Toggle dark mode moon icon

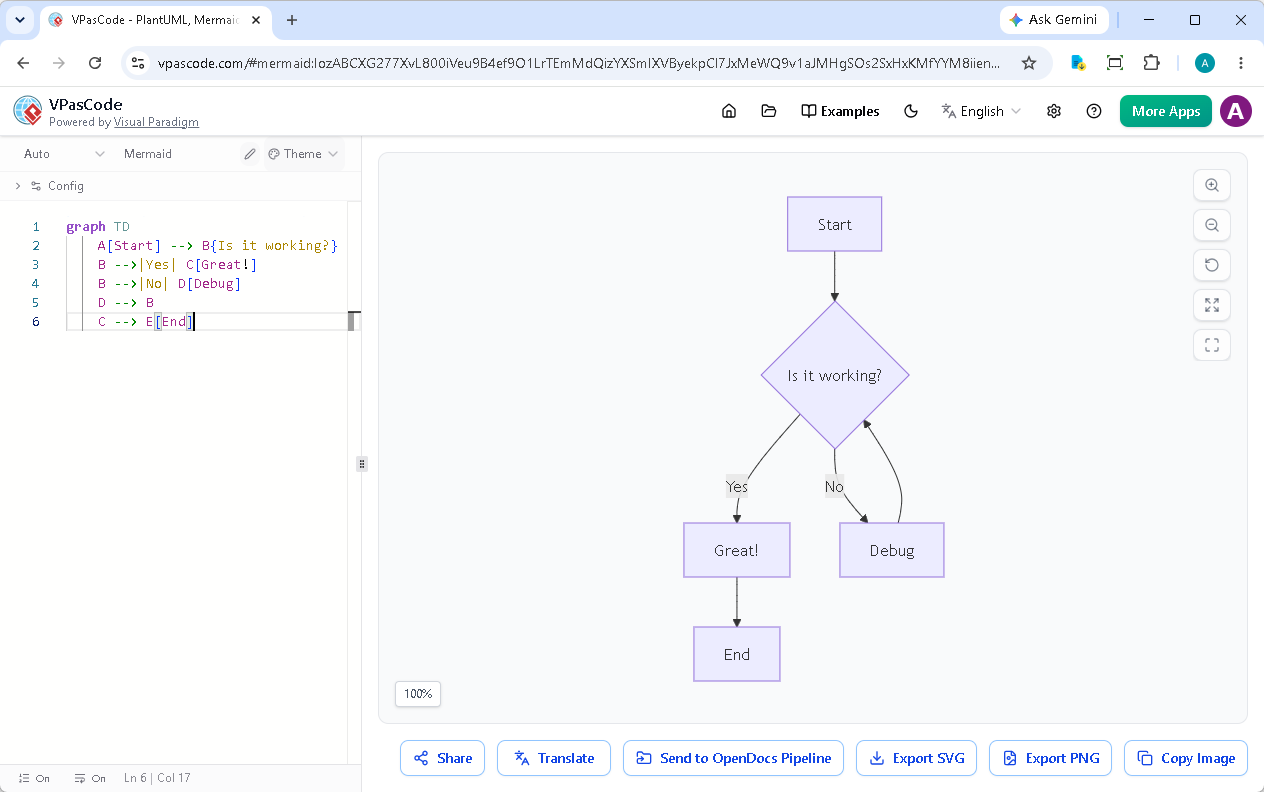pyautogui.click(x=911, y=111)
